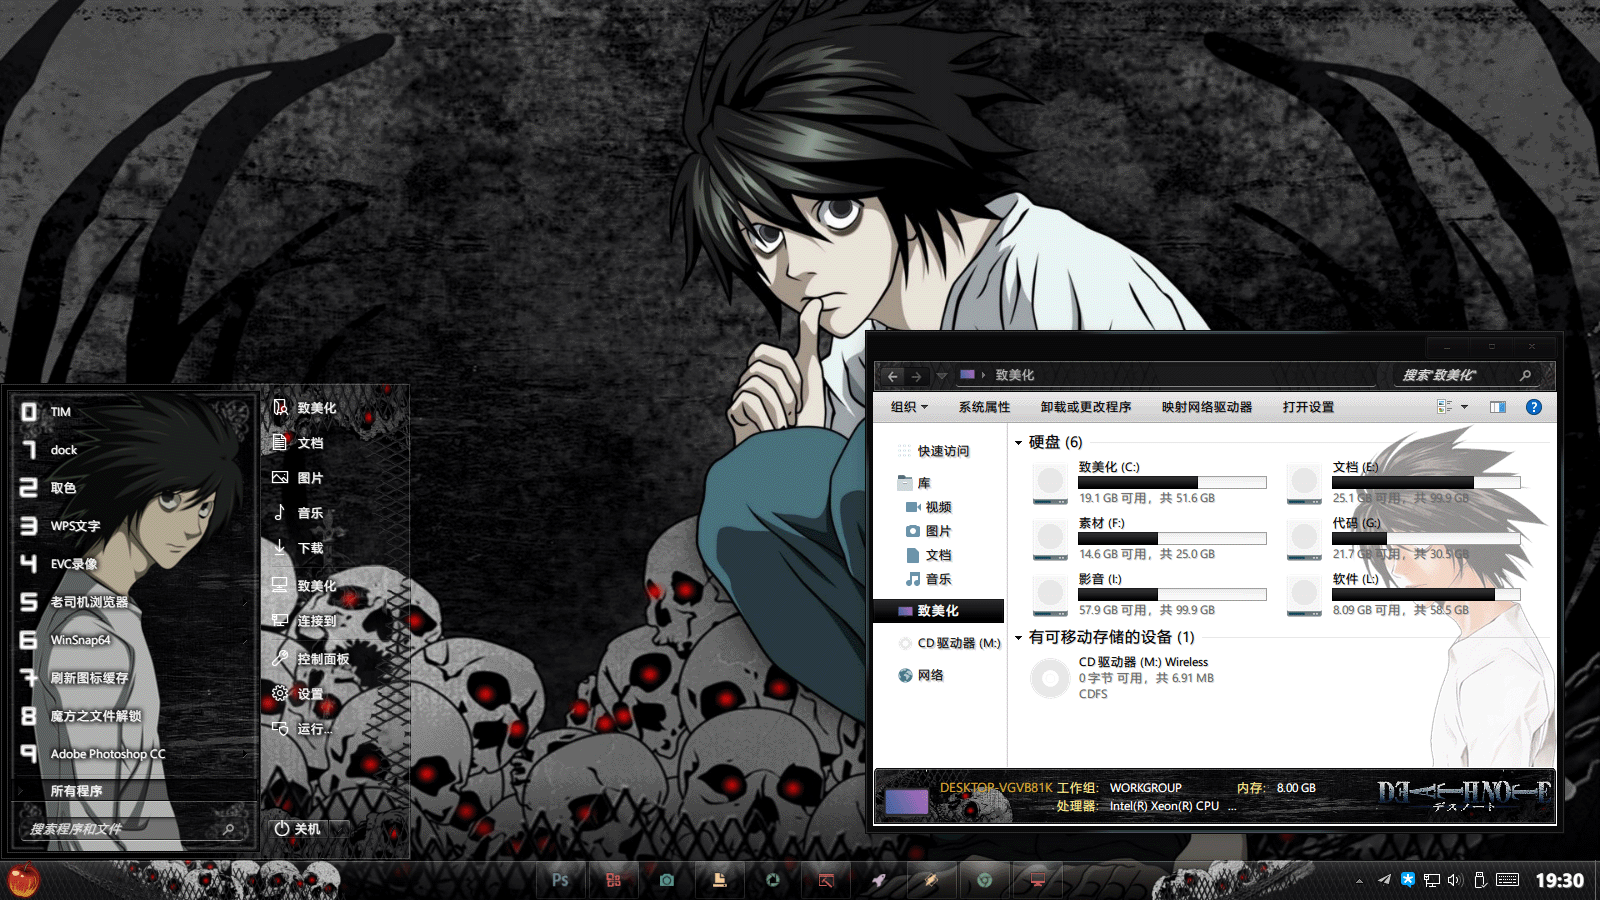Select 图片 library in the navigation pane
Viewport: 1600px width, 900px height.
[928, 531]
